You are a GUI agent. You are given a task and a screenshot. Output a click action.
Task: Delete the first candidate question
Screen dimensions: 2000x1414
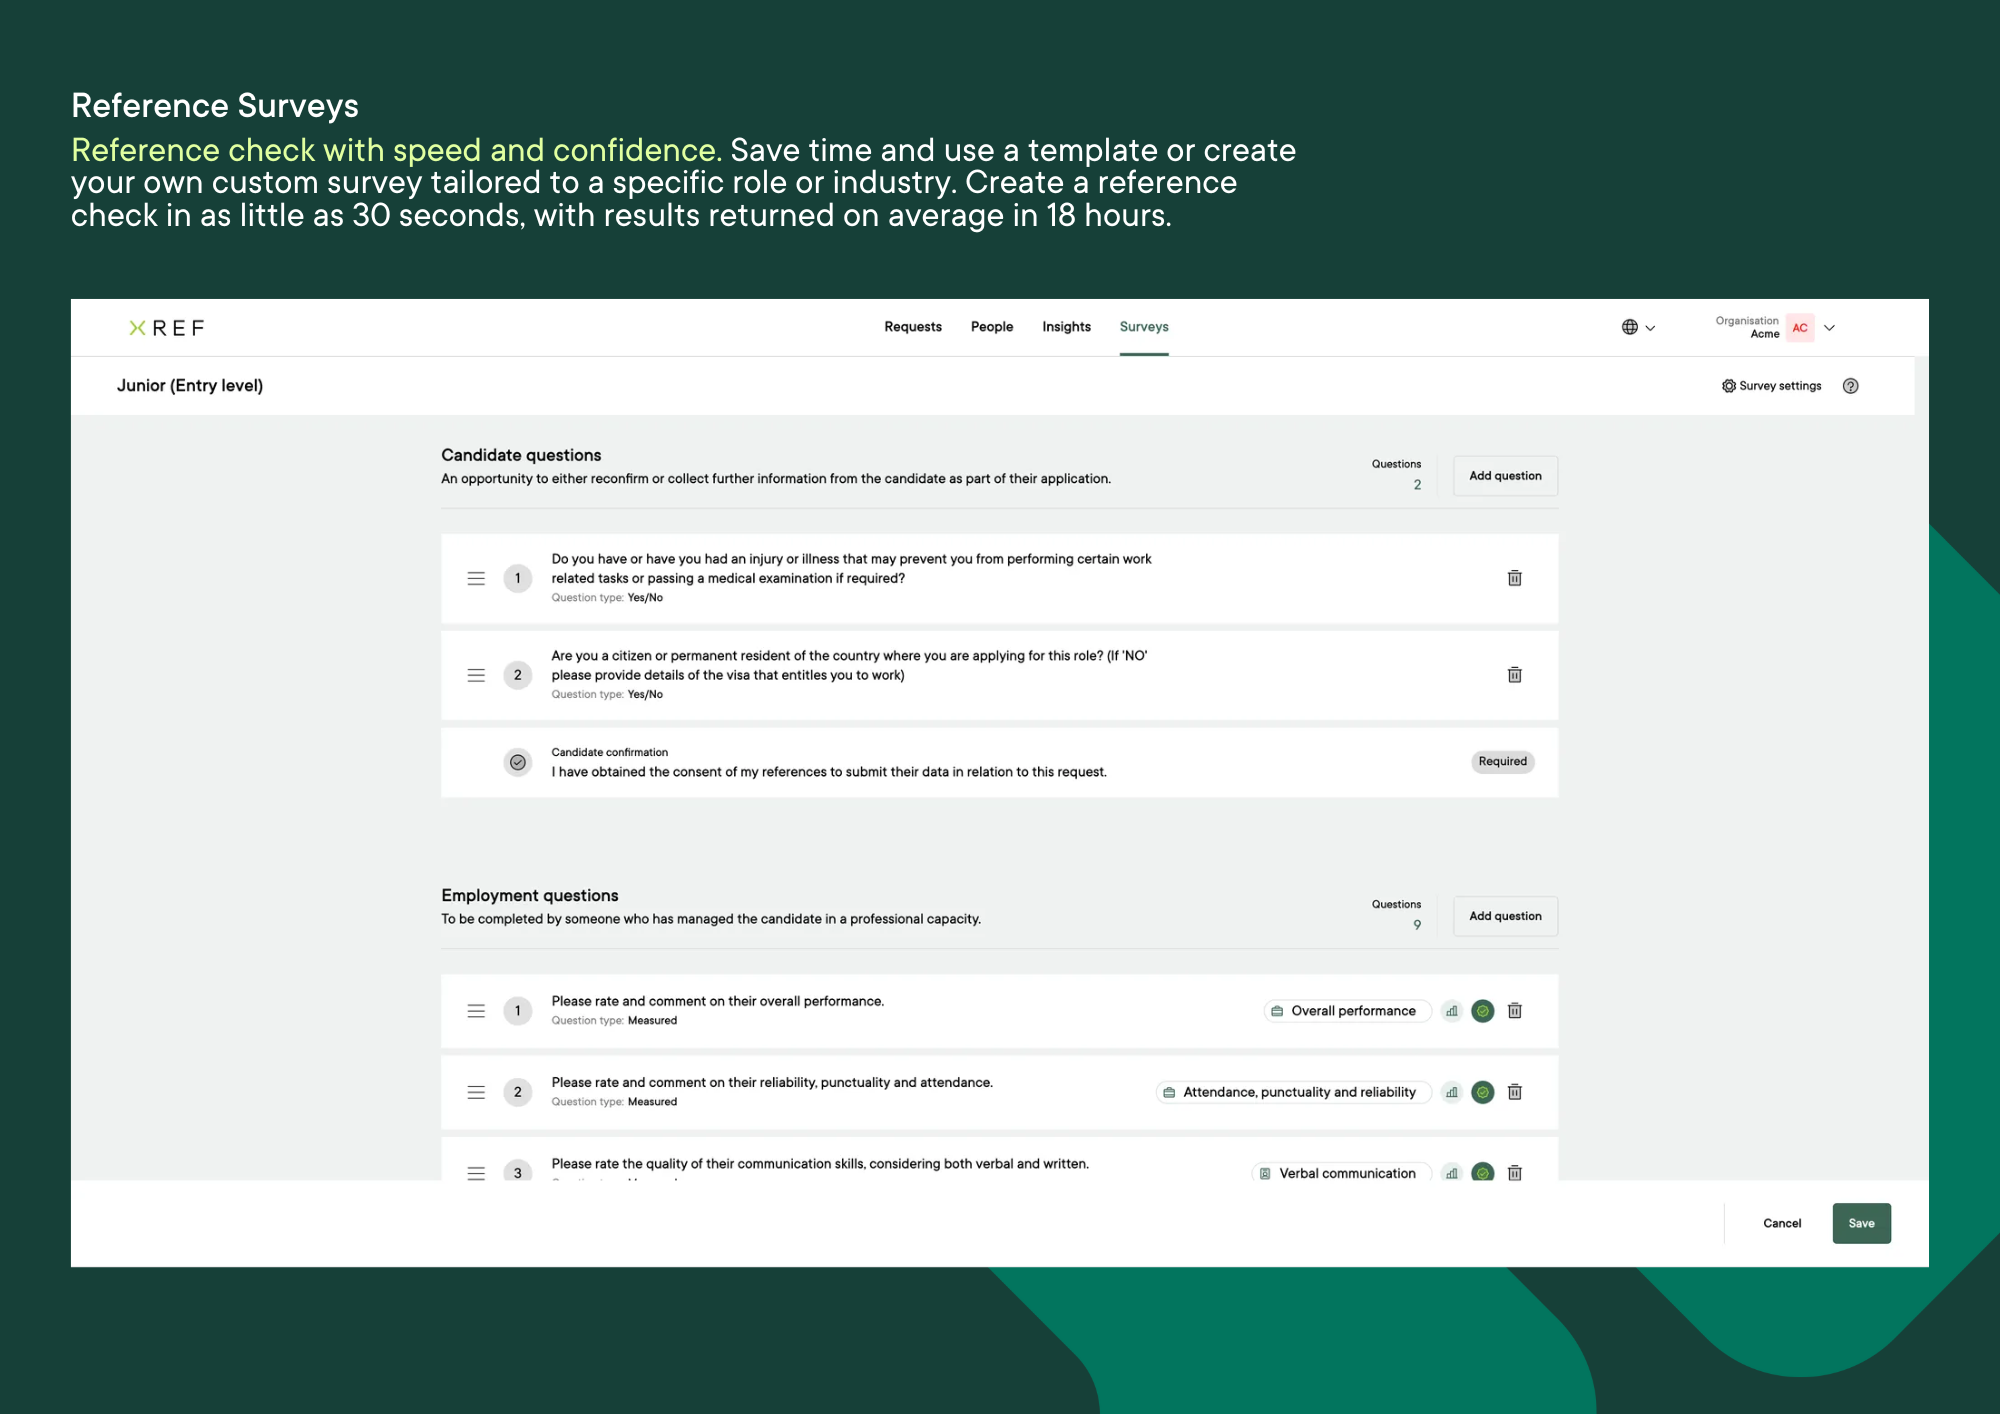pyautogui.click(x=1515, y=578)
